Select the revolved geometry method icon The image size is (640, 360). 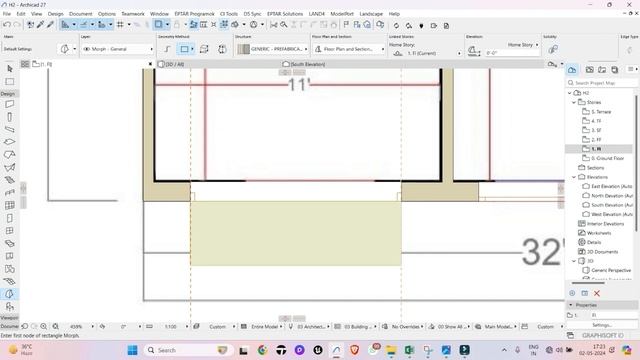point(222,49)
